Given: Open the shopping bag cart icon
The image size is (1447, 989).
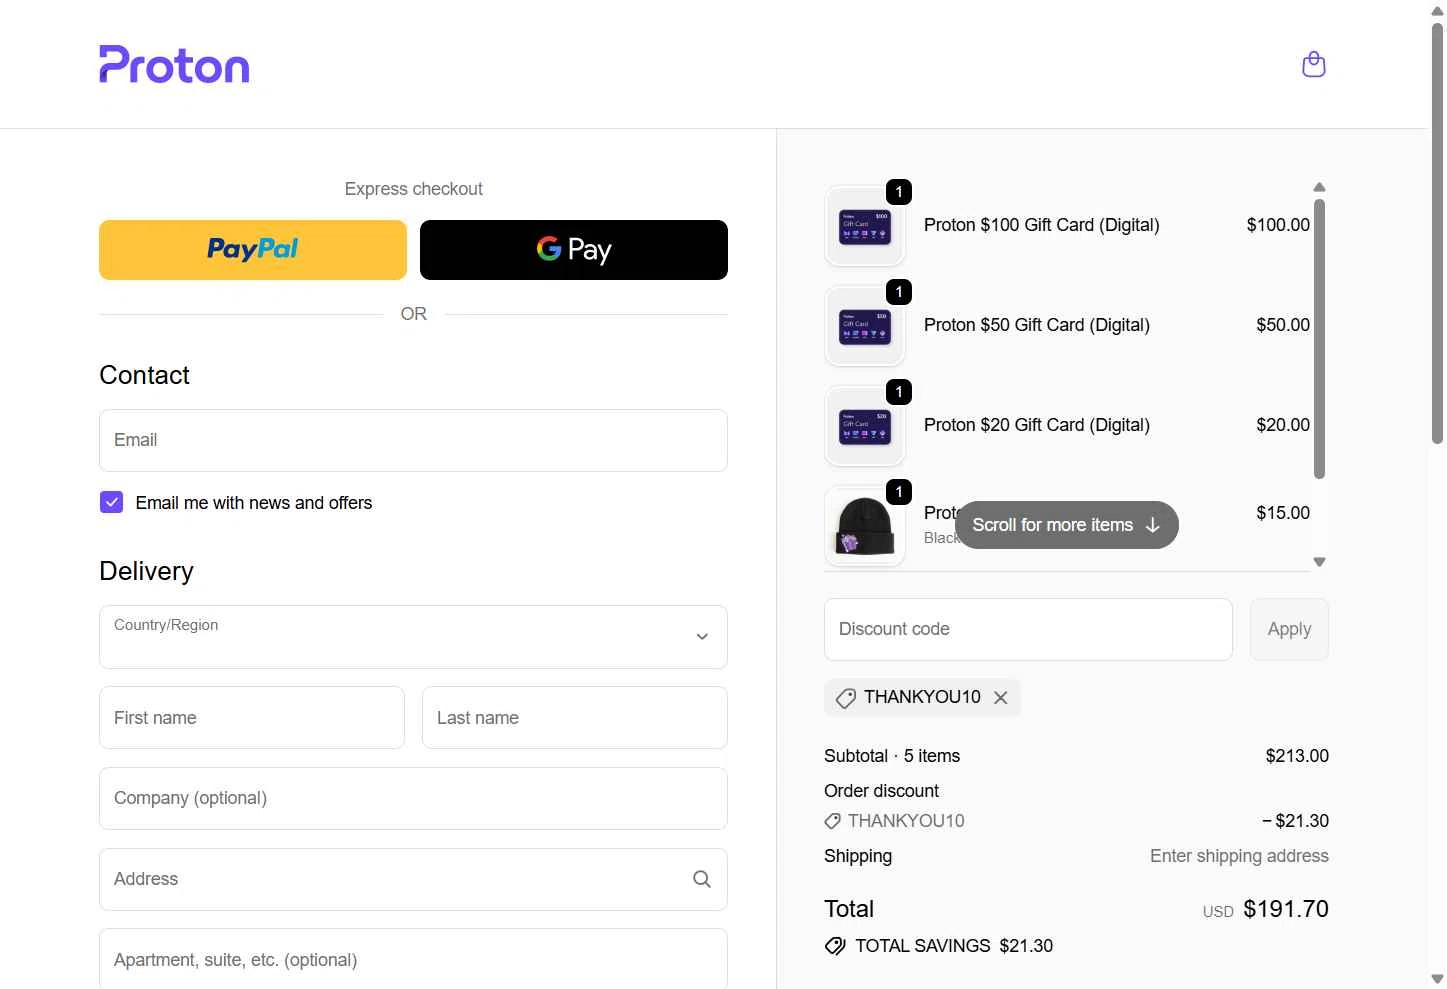Looking at the screenshot, I should 1313,64.
